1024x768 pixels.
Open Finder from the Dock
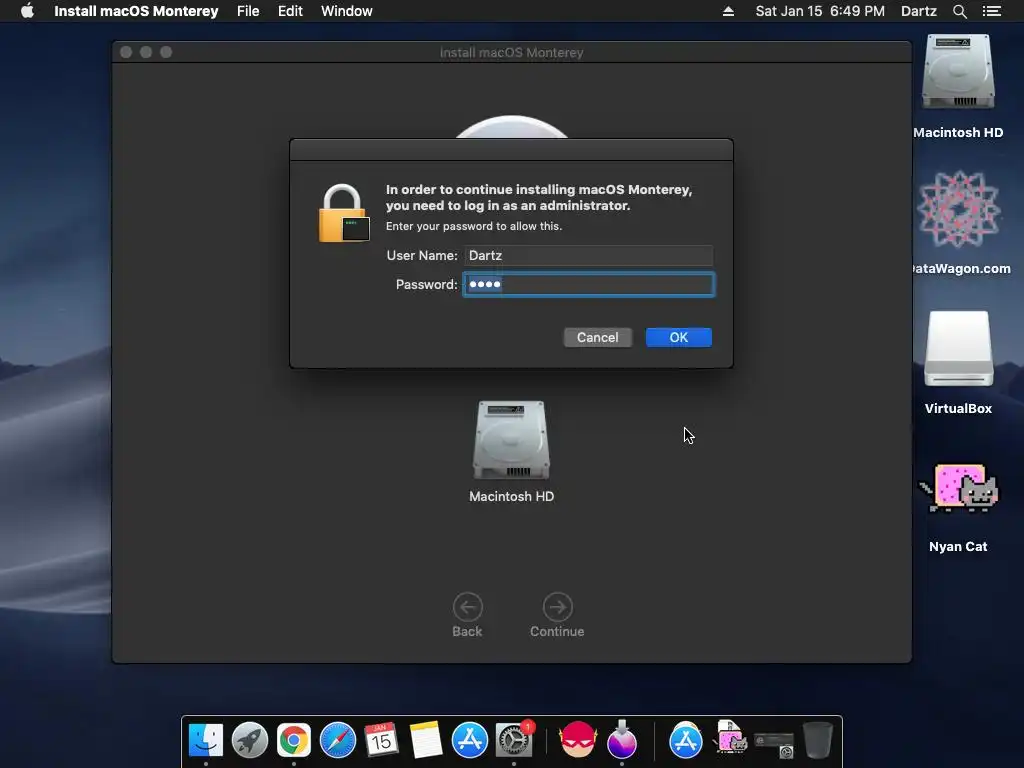[206, 741]
